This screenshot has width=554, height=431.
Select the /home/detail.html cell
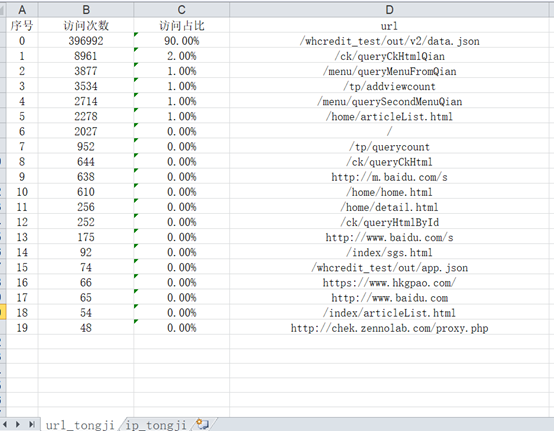click(x=389, y=207)
